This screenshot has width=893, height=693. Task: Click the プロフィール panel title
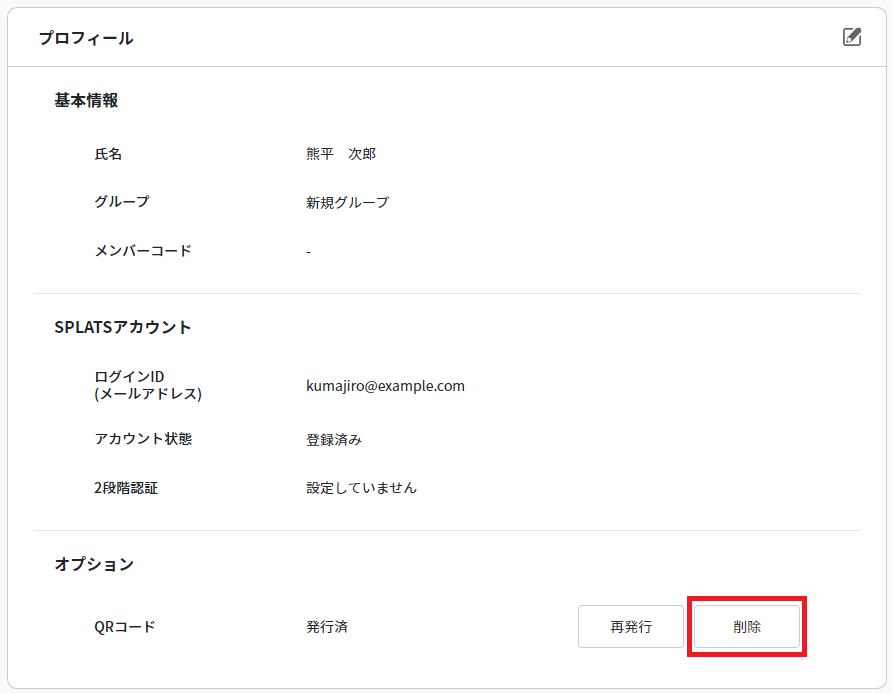coord(85,36)
